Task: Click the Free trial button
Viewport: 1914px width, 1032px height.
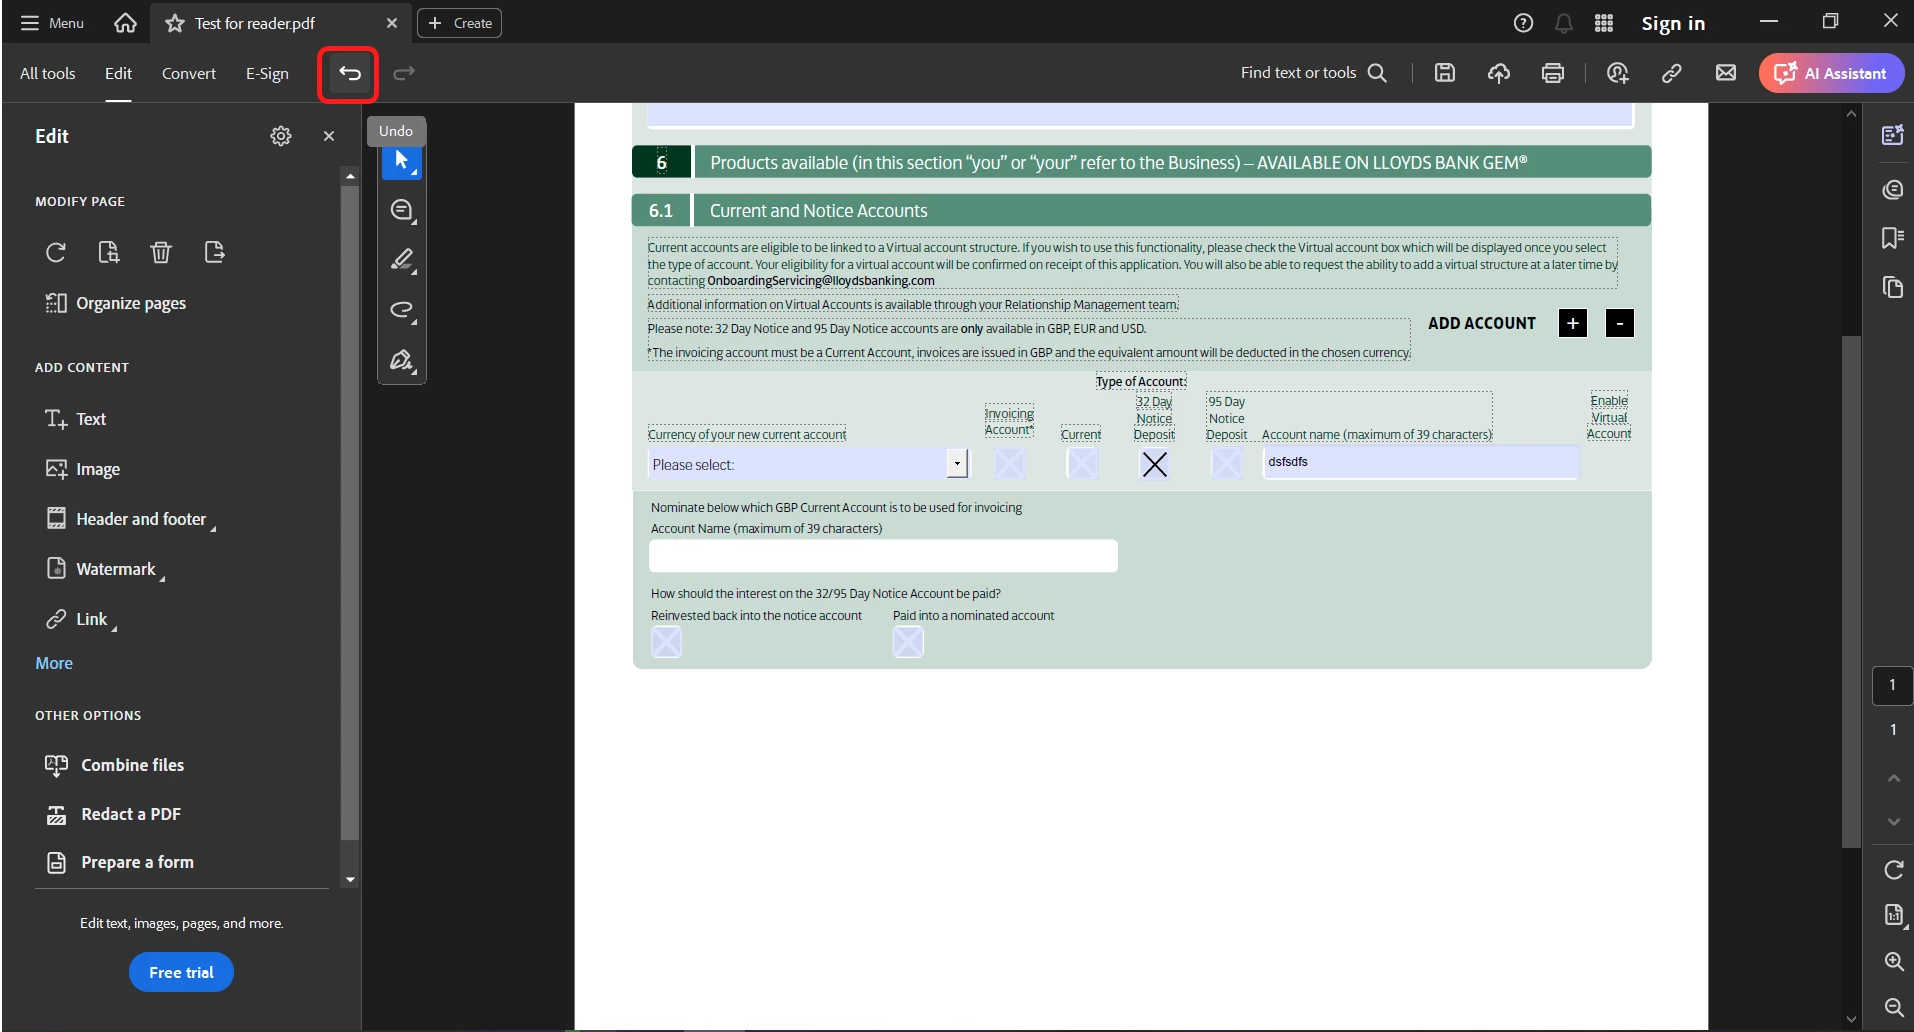Action: [x=181, y=972]
